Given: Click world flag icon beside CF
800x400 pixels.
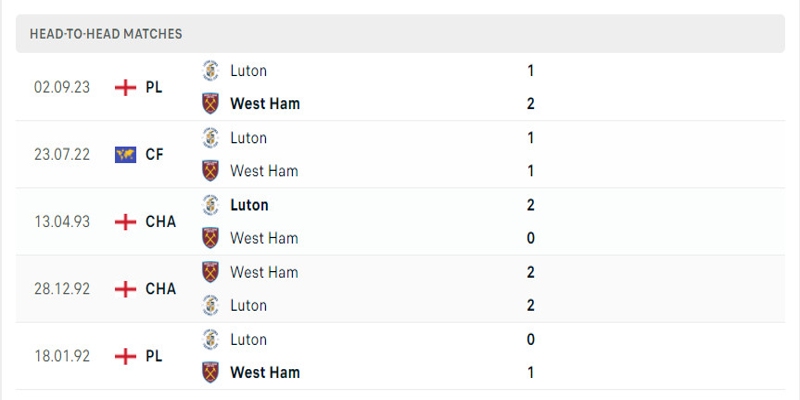Looking at the screenshot, I should 125,154.
